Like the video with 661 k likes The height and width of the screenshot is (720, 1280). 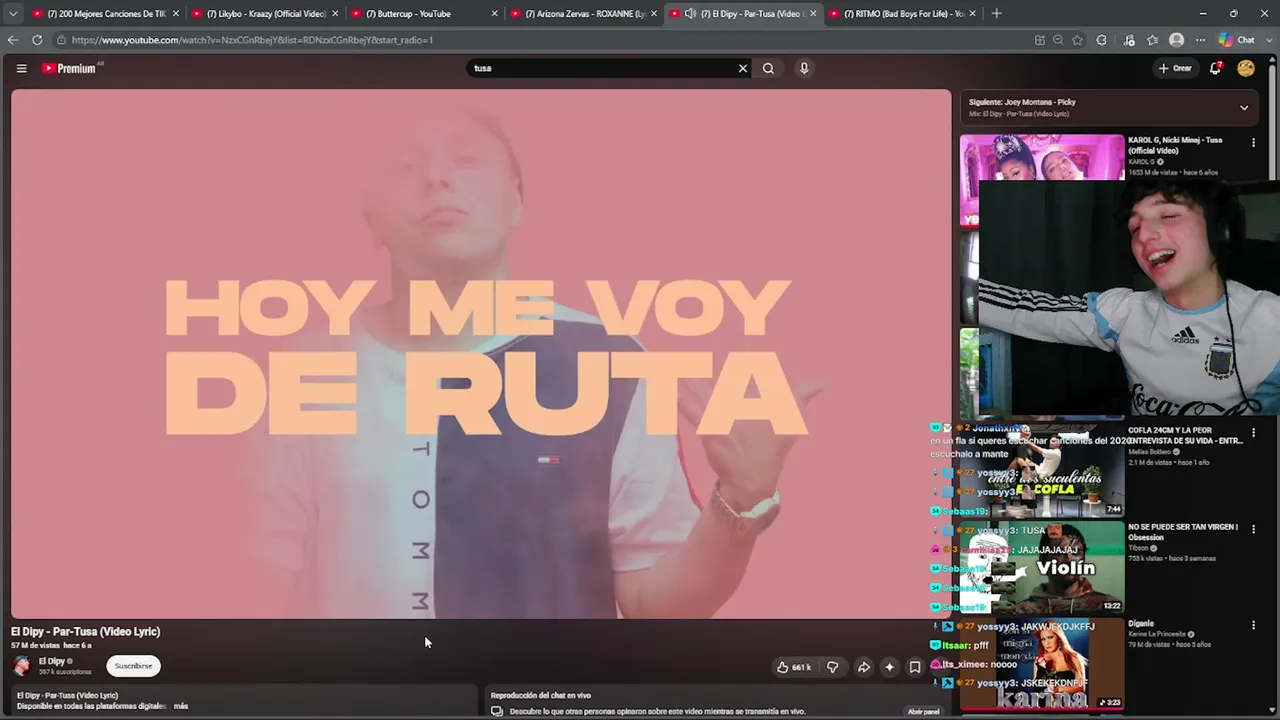click(x=793, y=667)
